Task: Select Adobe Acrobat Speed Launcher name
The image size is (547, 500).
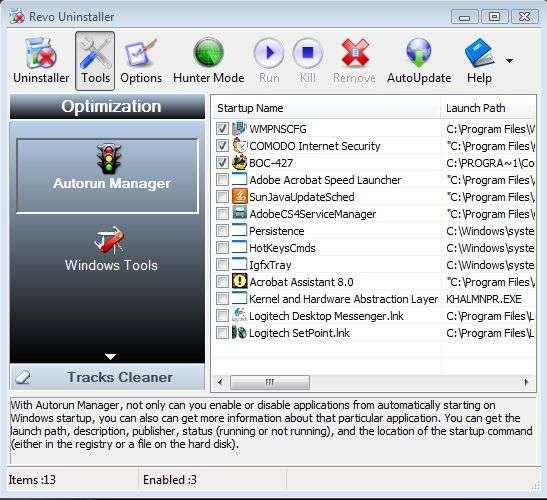Action: pyautogui.click(x=325, y=180)
